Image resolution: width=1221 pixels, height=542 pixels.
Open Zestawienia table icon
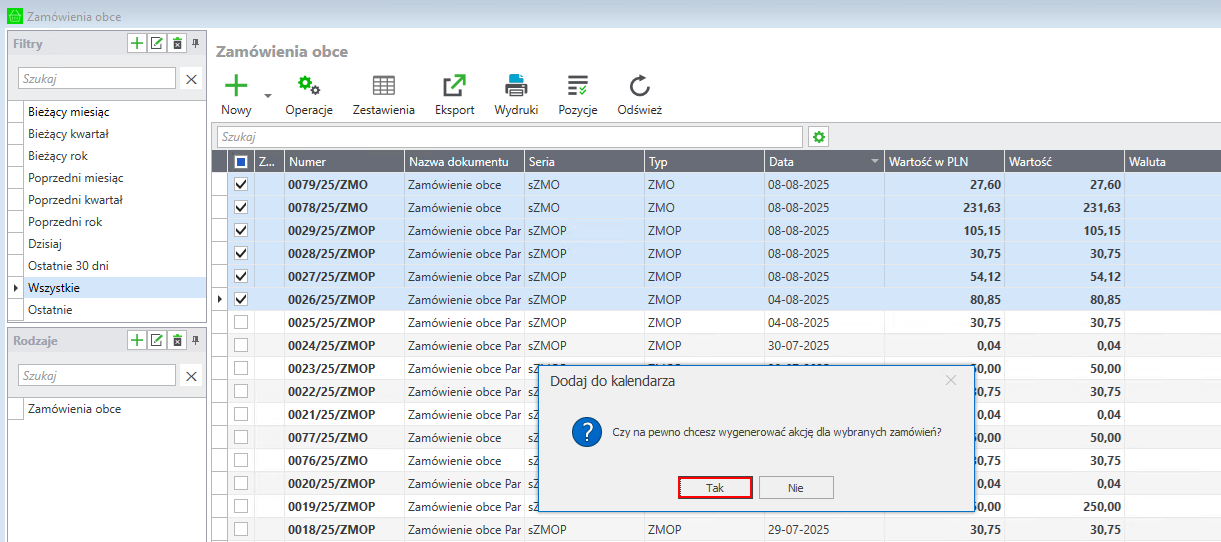383,87
